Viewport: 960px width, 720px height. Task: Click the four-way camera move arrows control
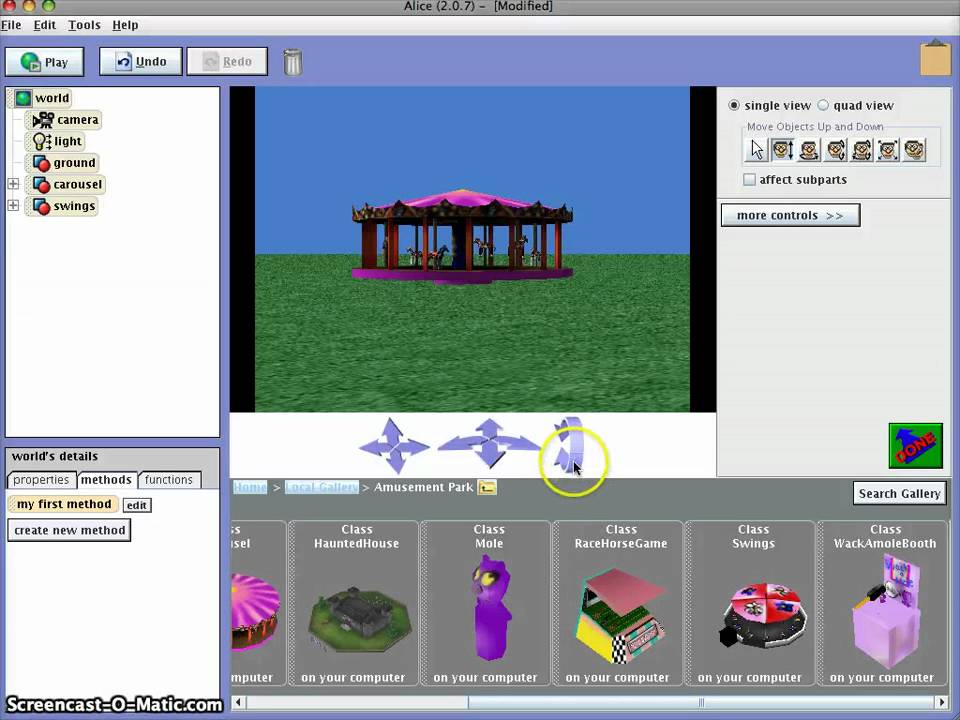click(x=393, y=446)
